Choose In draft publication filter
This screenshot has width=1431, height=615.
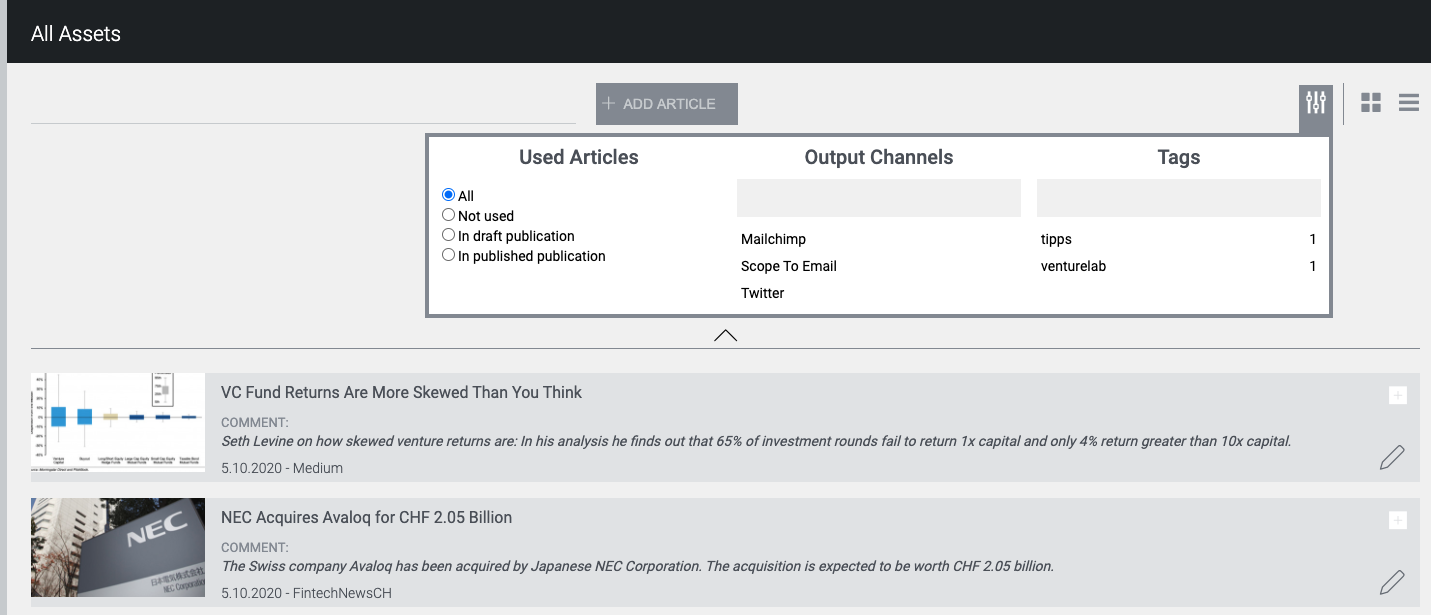(448, 235)
